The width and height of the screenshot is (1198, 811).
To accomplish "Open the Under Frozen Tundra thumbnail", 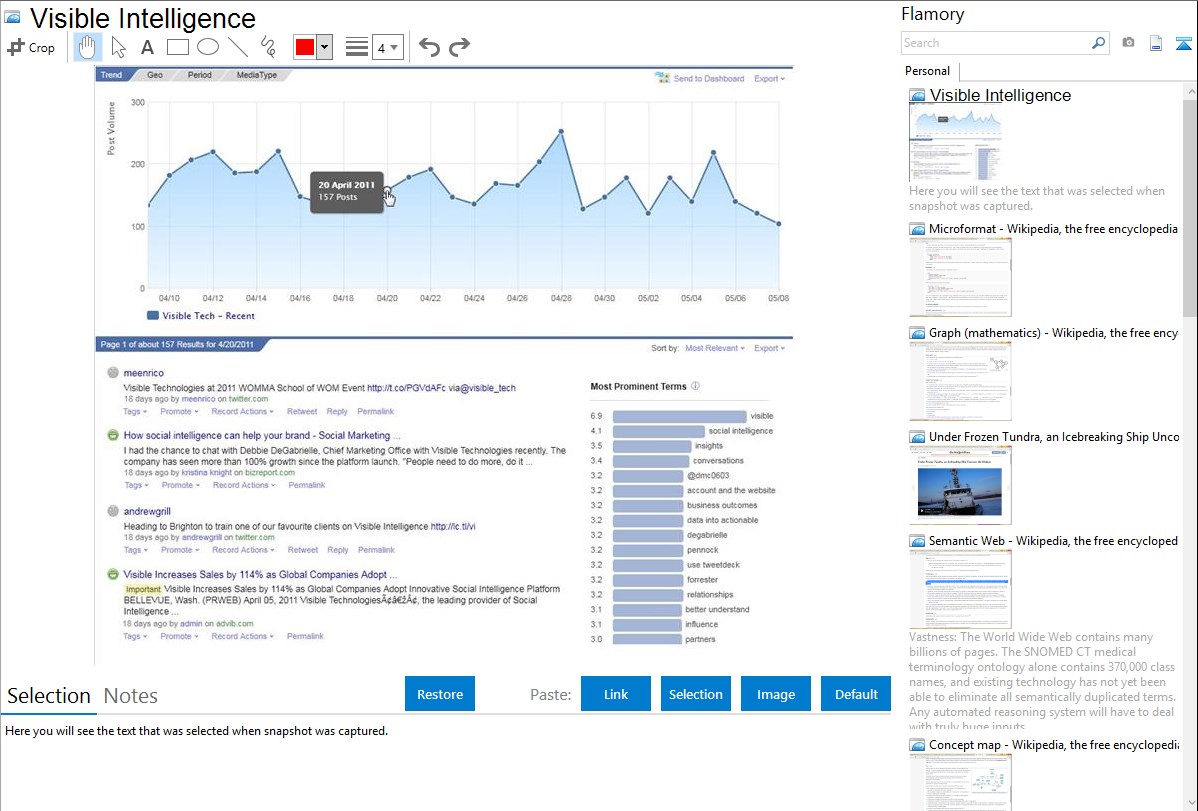I will click(x=960, y=485).
